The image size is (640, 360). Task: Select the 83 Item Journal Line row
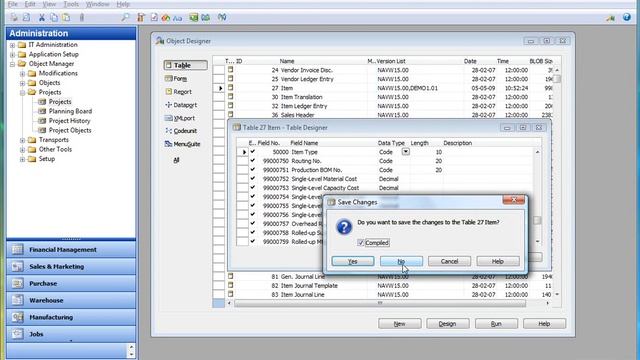tap(384, 295)
